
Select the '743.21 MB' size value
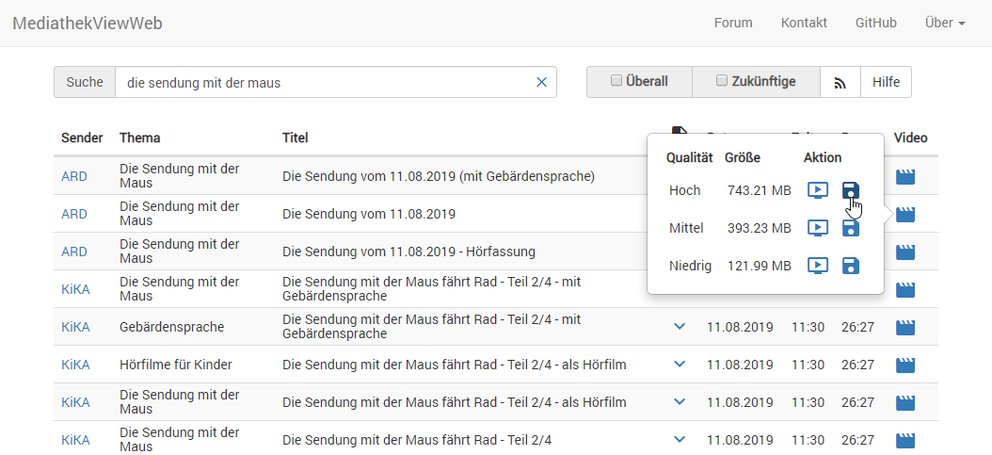tap(759, 190)
